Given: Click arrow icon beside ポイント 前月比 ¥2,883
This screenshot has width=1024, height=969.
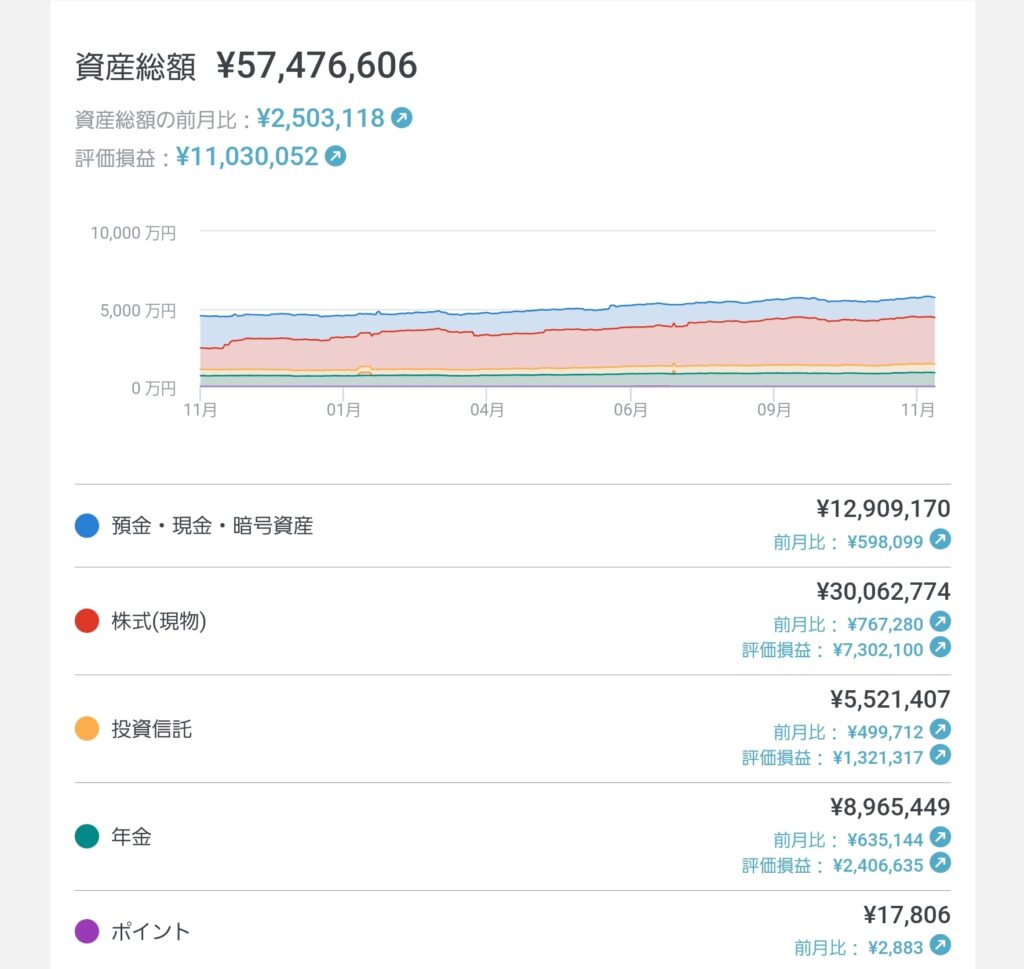Looking at the screenshot, I should [939, 946].
